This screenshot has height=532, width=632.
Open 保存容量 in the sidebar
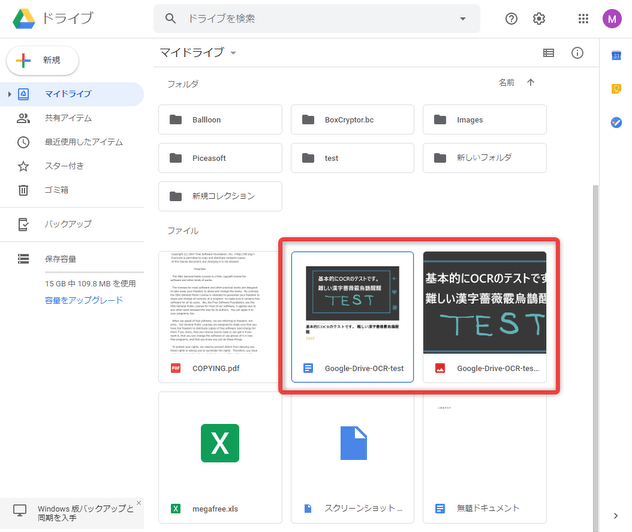(60, 259)
